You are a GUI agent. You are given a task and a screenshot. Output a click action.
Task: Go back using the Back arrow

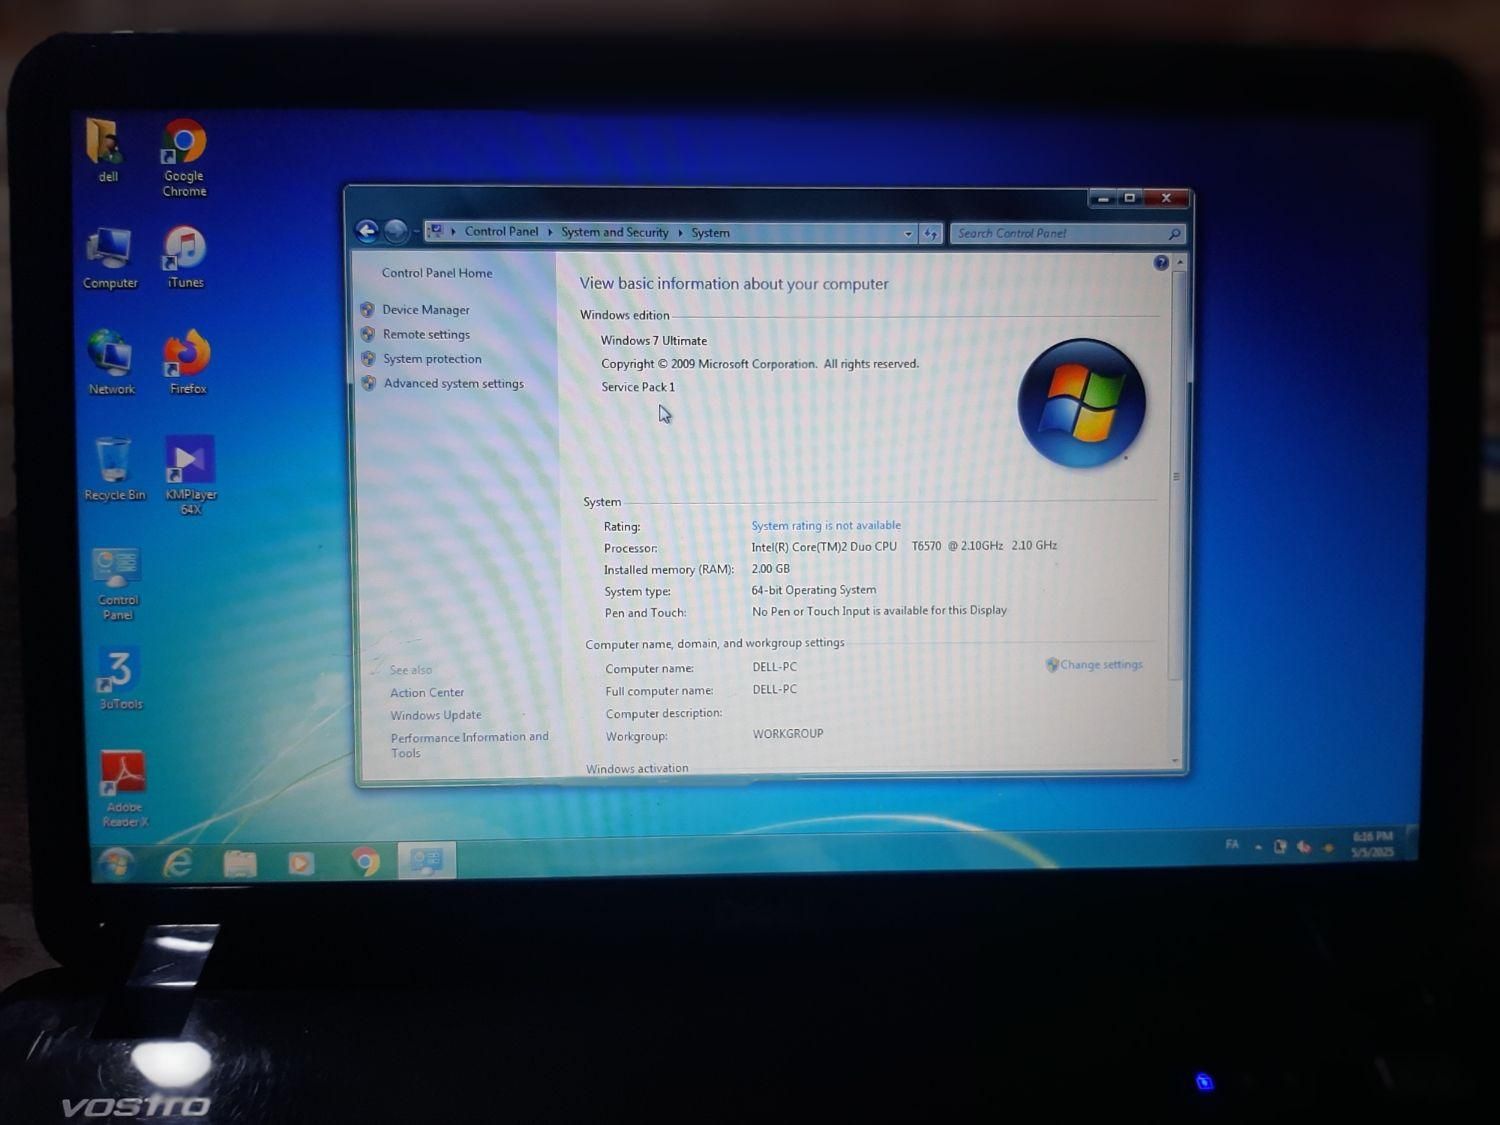click(x=367, y=232)
